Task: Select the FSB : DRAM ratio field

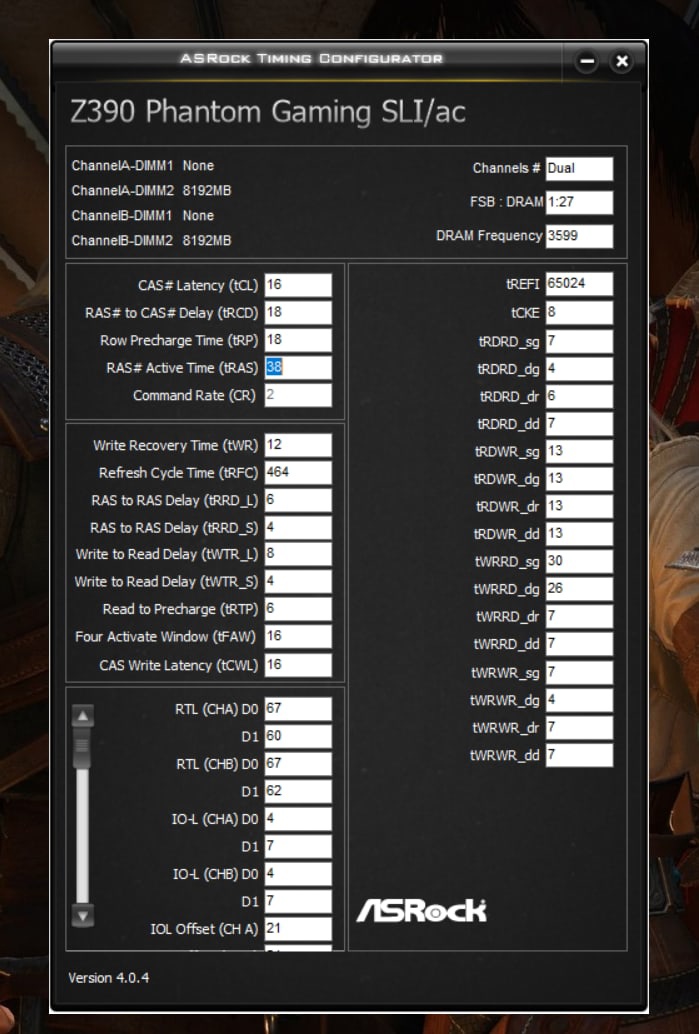Action: [x=579, y=202]
